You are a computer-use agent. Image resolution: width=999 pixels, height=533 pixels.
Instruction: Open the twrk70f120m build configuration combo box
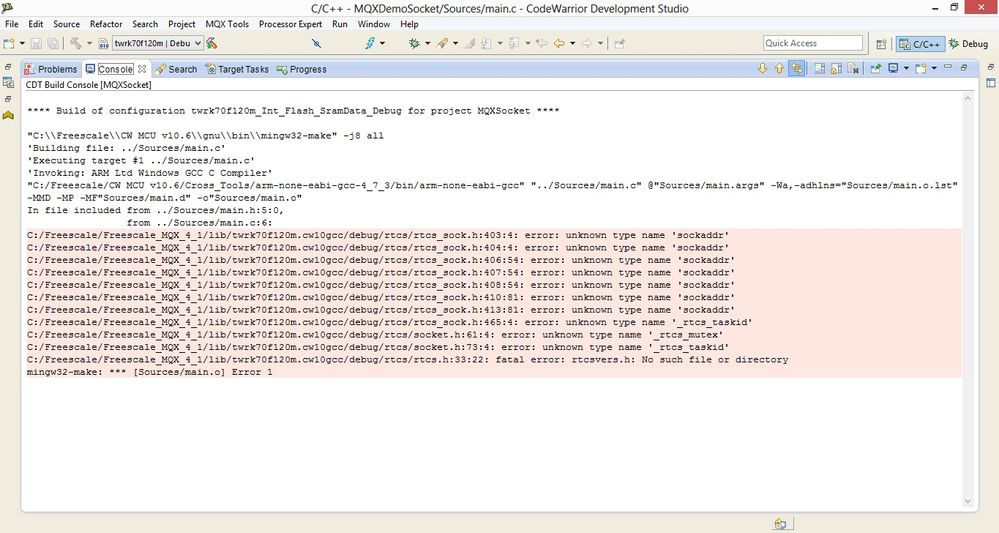(158, 43)
